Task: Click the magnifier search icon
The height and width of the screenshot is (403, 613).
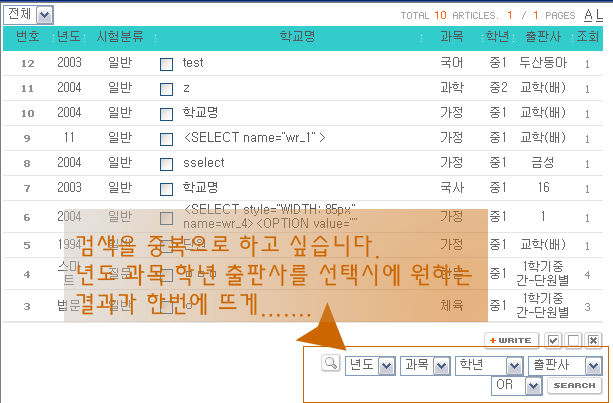Action: pos(331,363)
